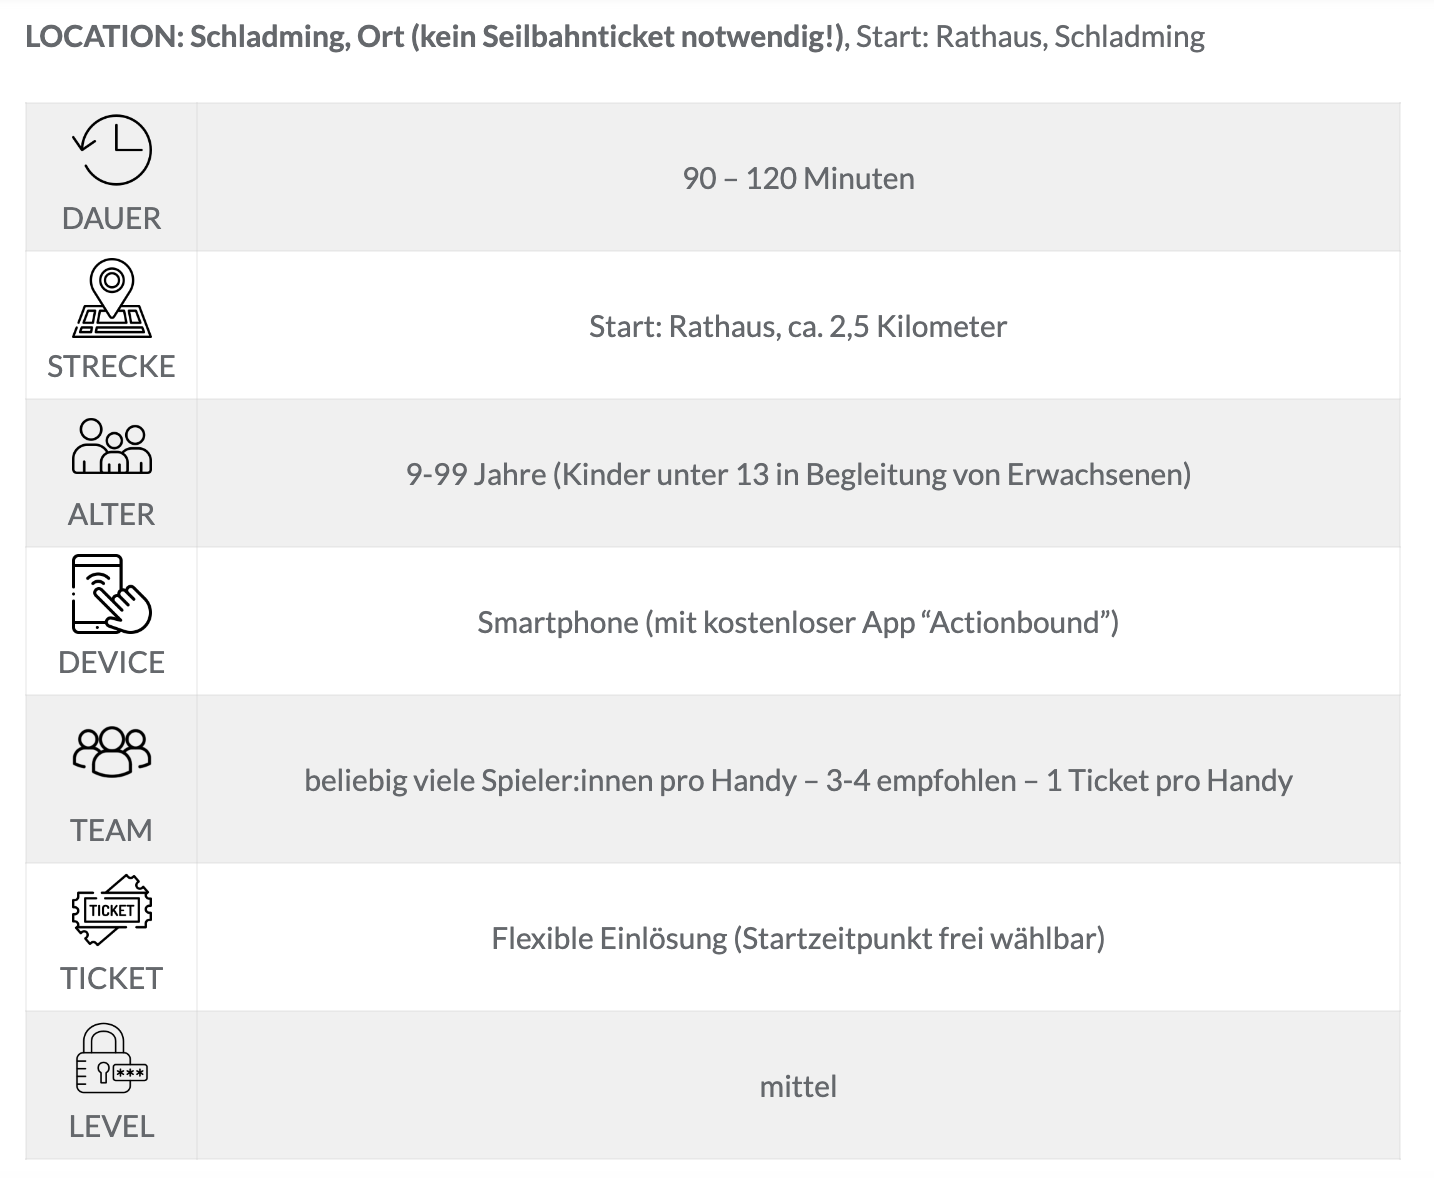Screen dimensions: 1434x1178
Task: Click the "Start: Rathaus, ca. 2,5 Kilometer" text
Action: click(x=798, y=326)
